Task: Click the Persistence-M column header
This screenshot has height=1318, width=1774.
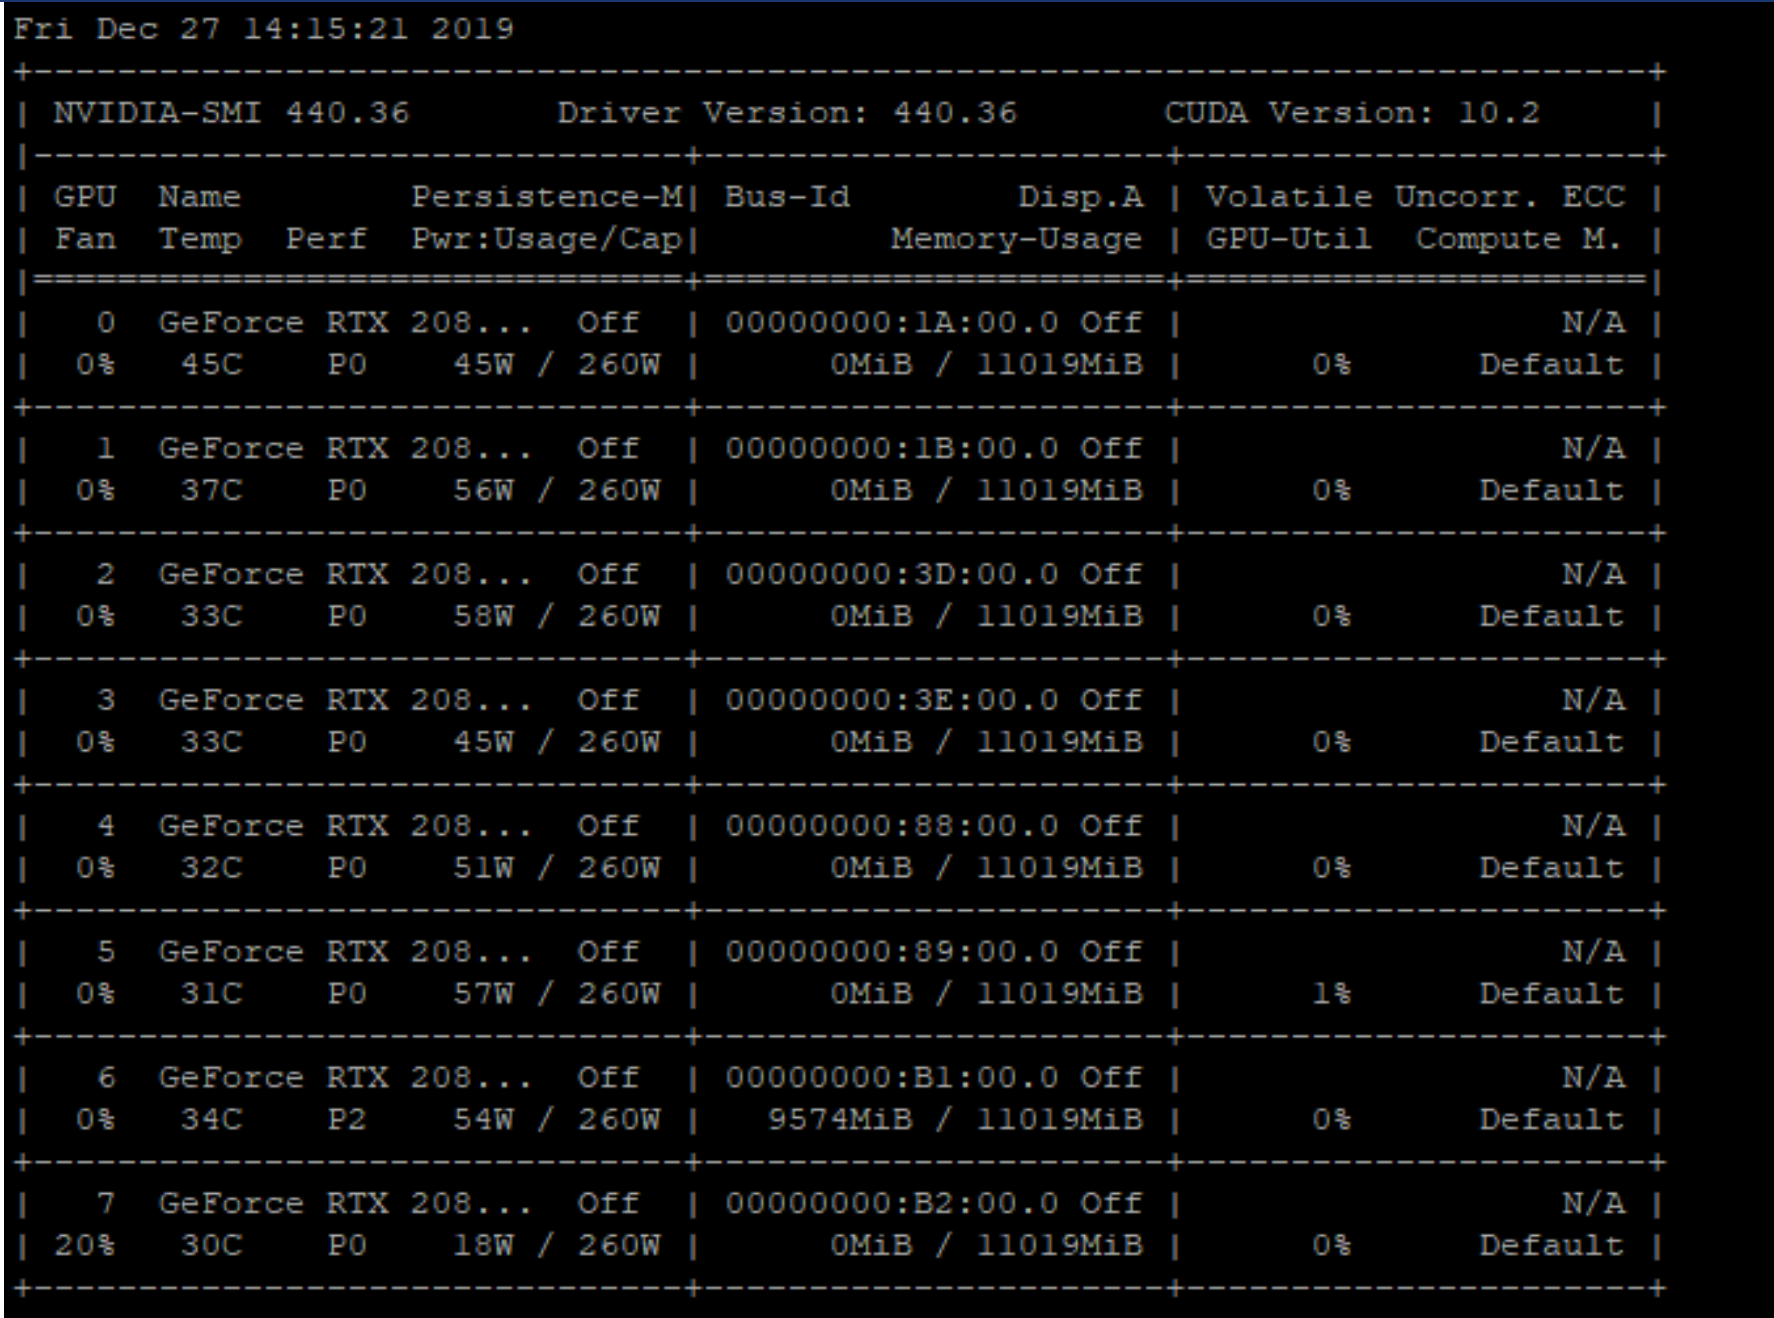Action: (547, 196)
